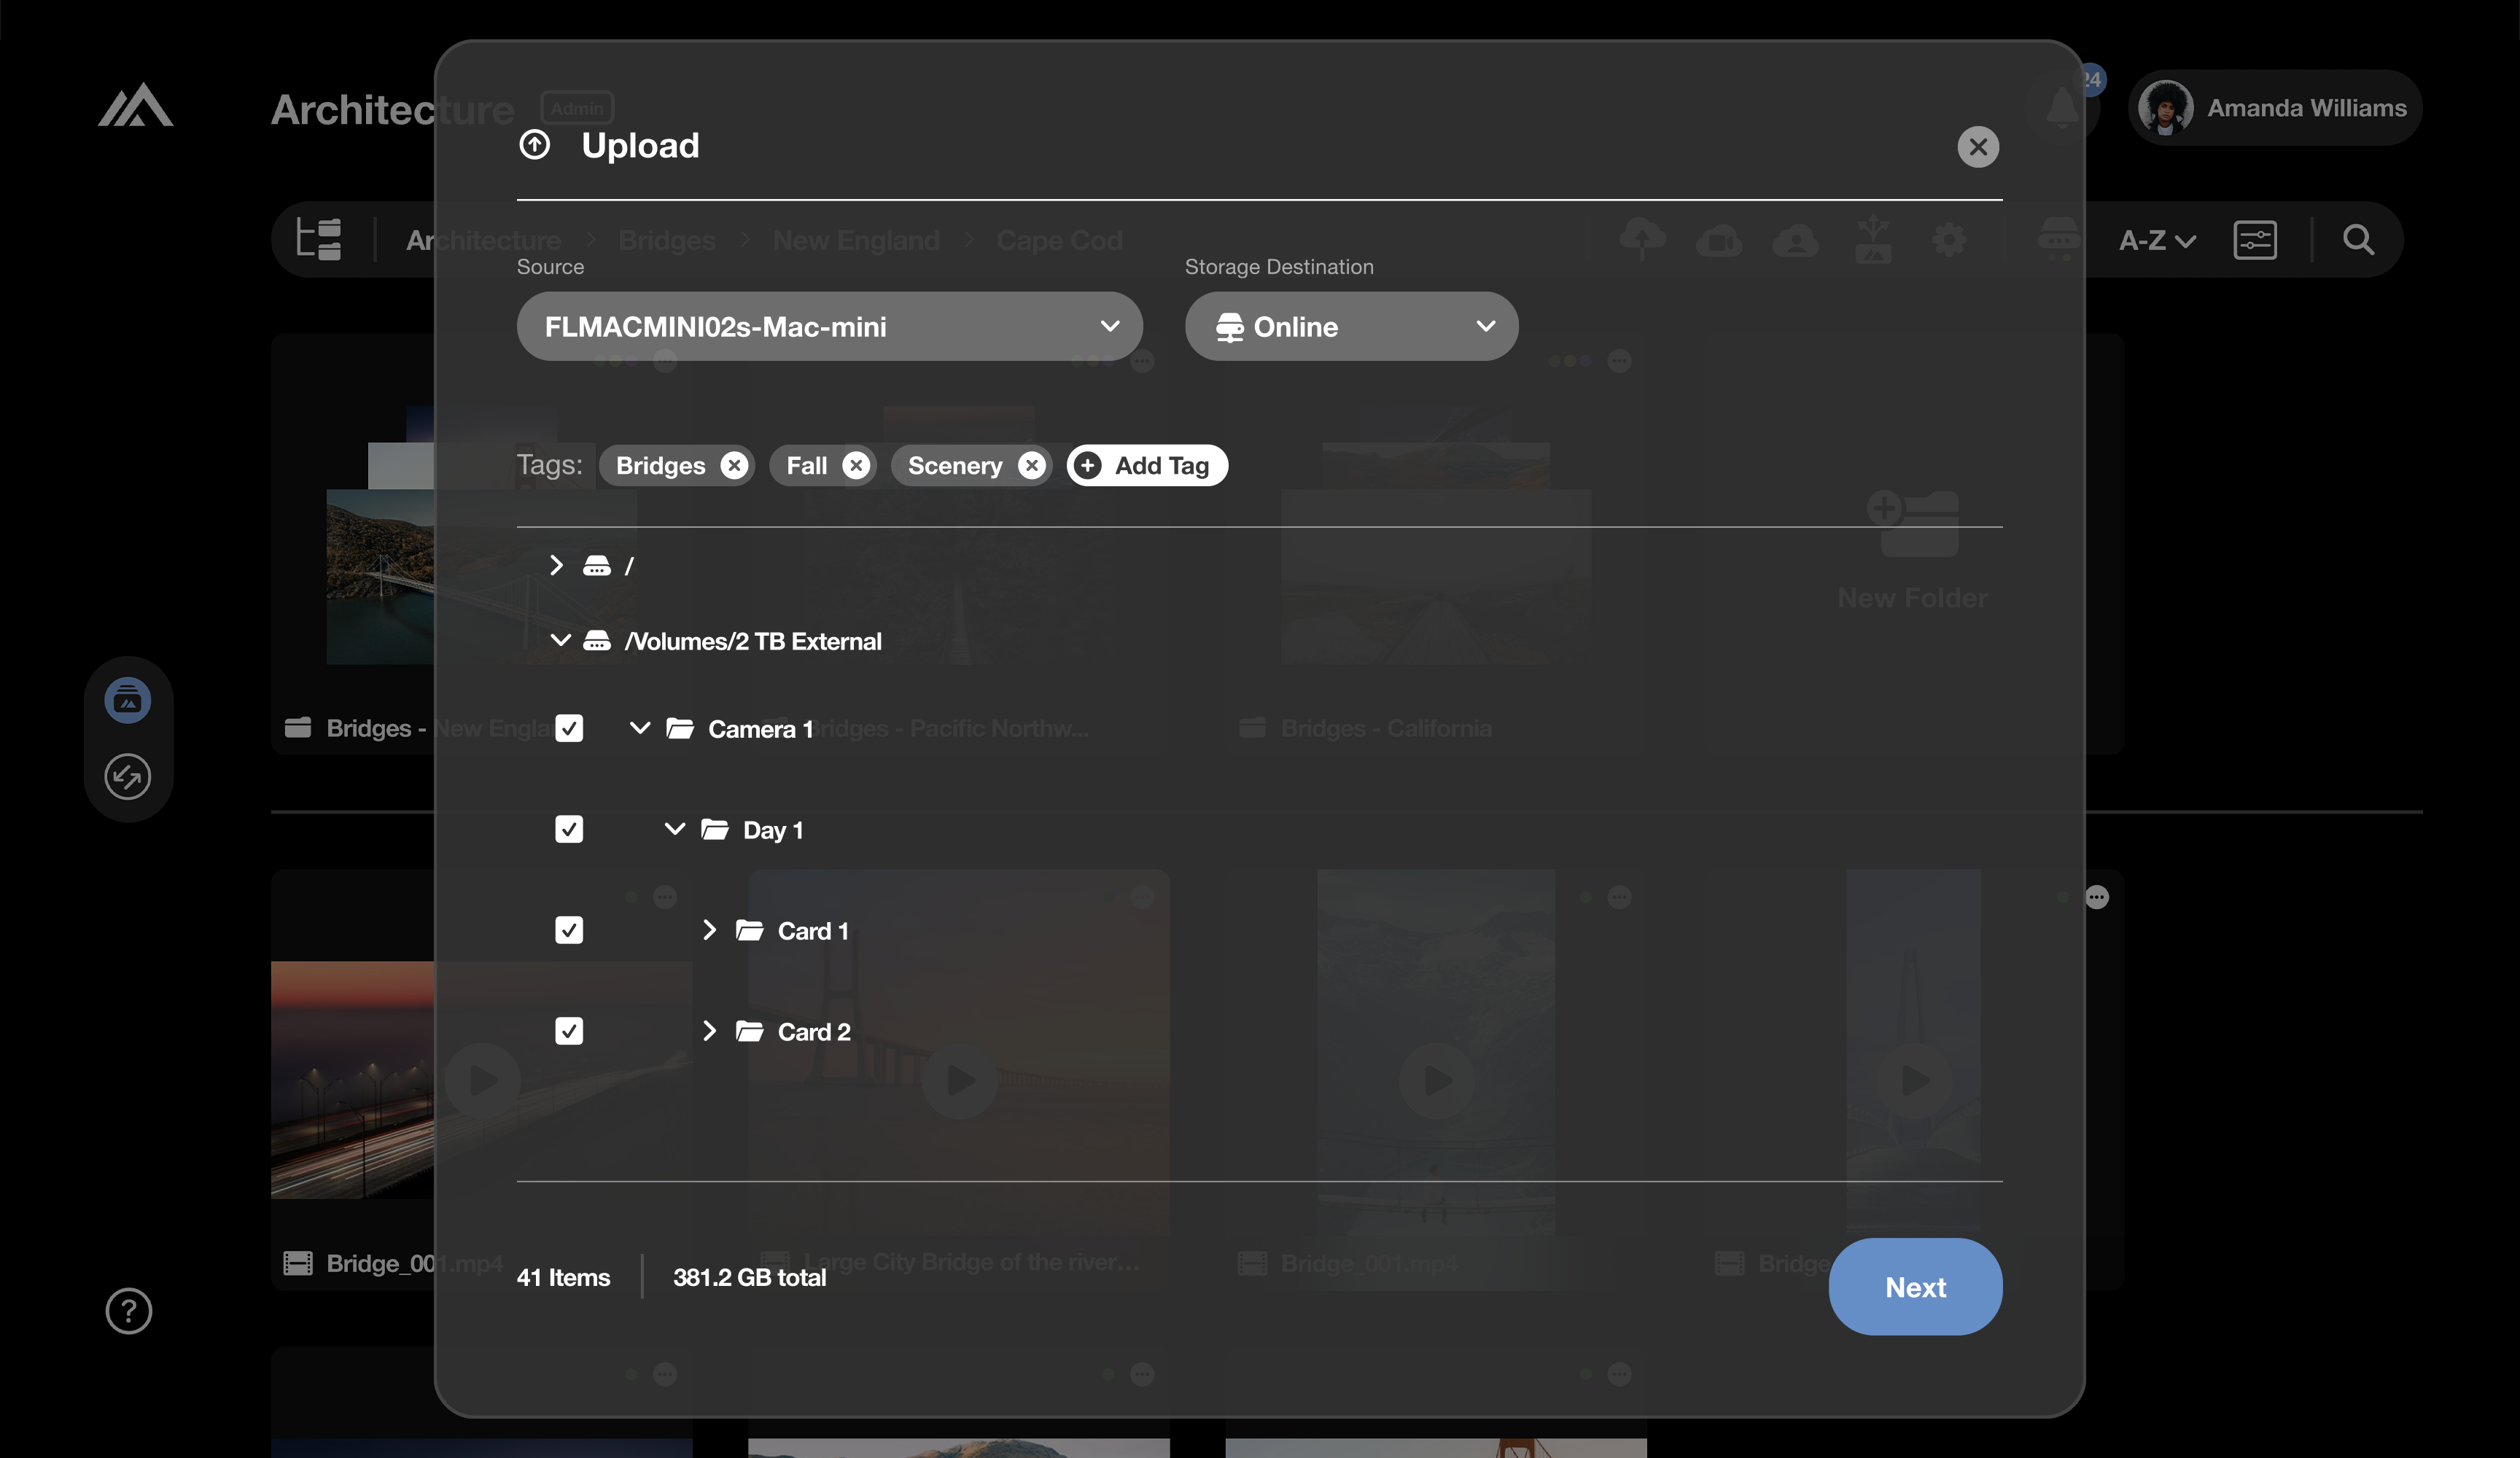Open the Storage Destination dropdown
Viewport: 2520px width, 1458px height.
1351,327
